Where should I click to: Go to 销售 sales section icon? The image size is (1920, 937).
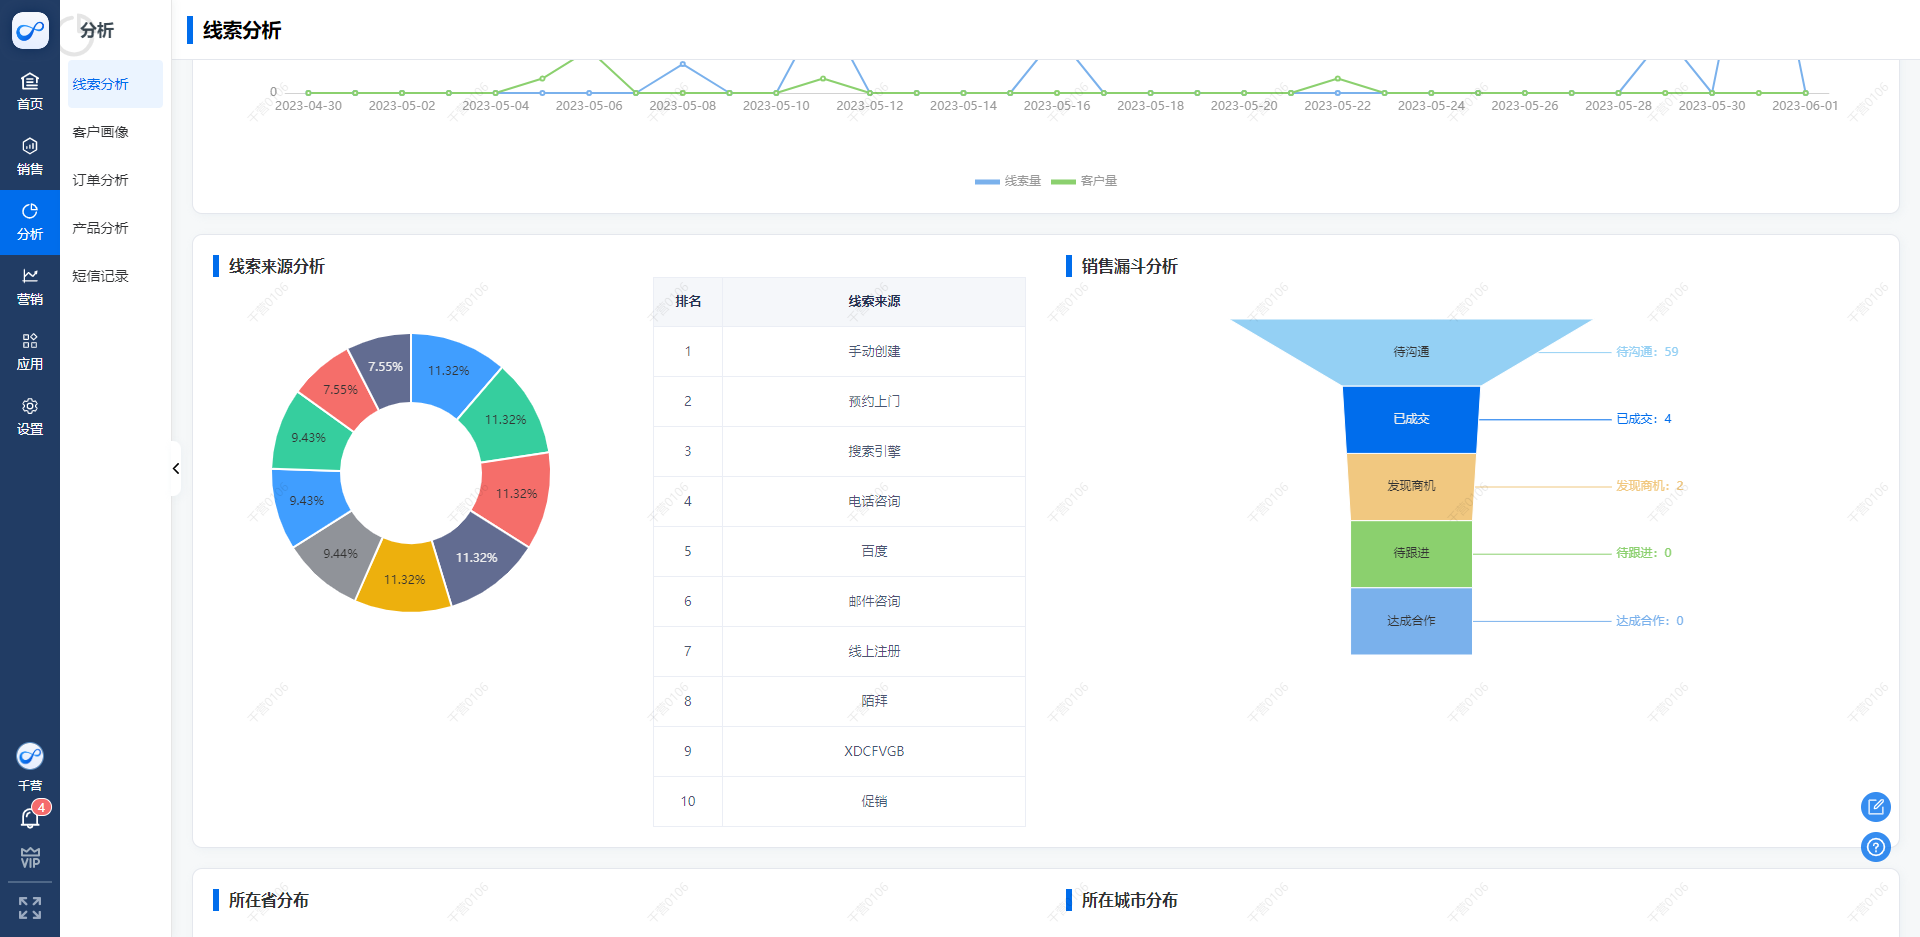pos(30,156)
